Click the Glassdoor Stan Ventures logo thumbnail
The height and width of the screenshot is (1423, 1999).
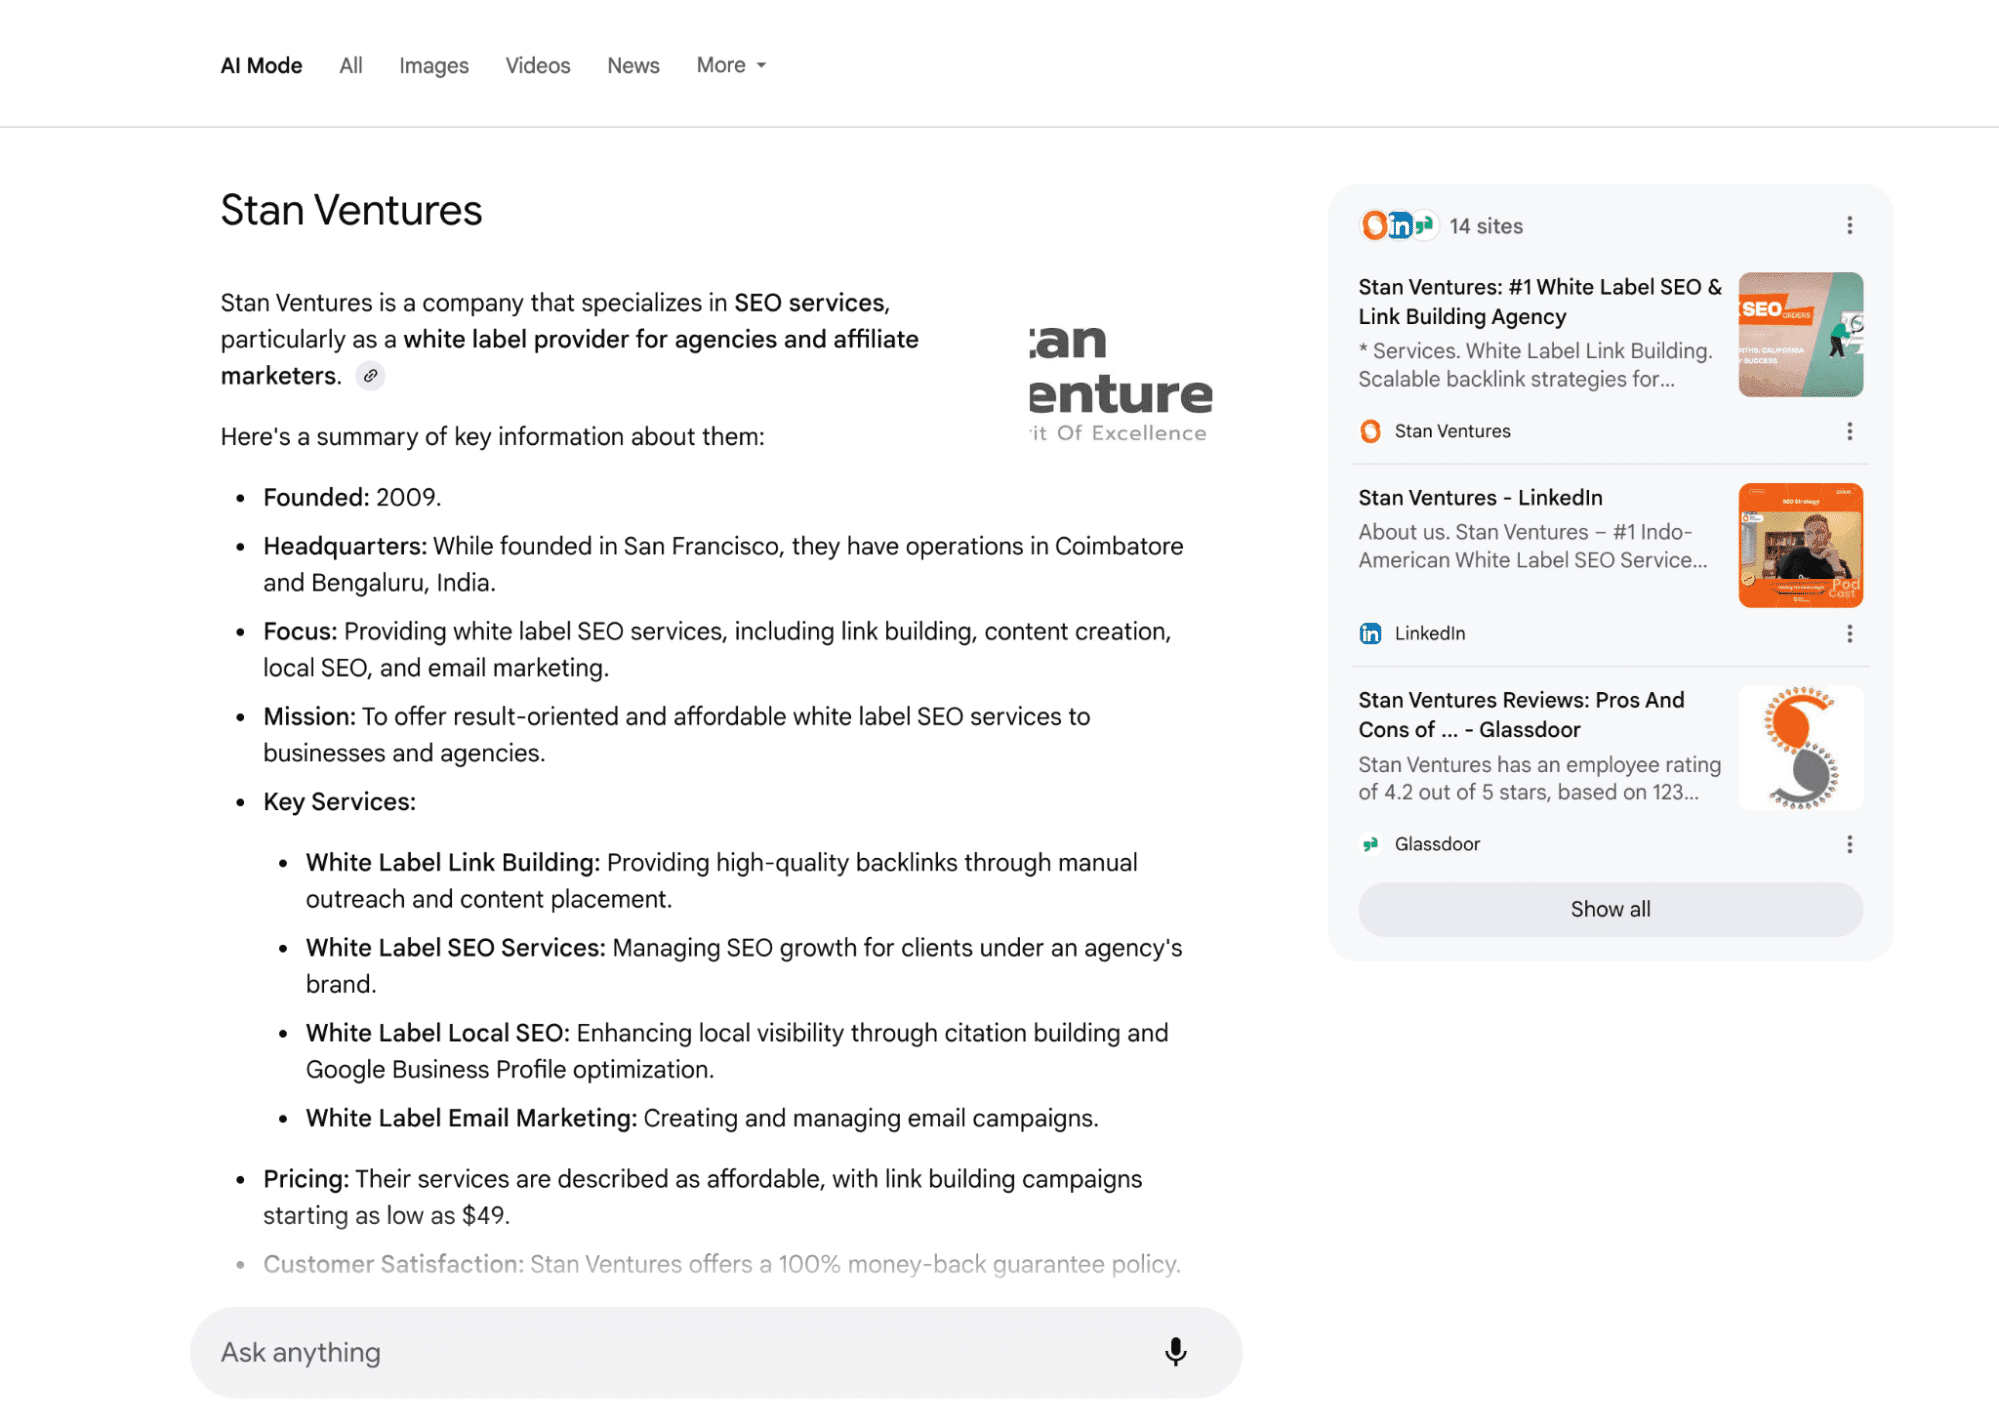(1800, 747)
